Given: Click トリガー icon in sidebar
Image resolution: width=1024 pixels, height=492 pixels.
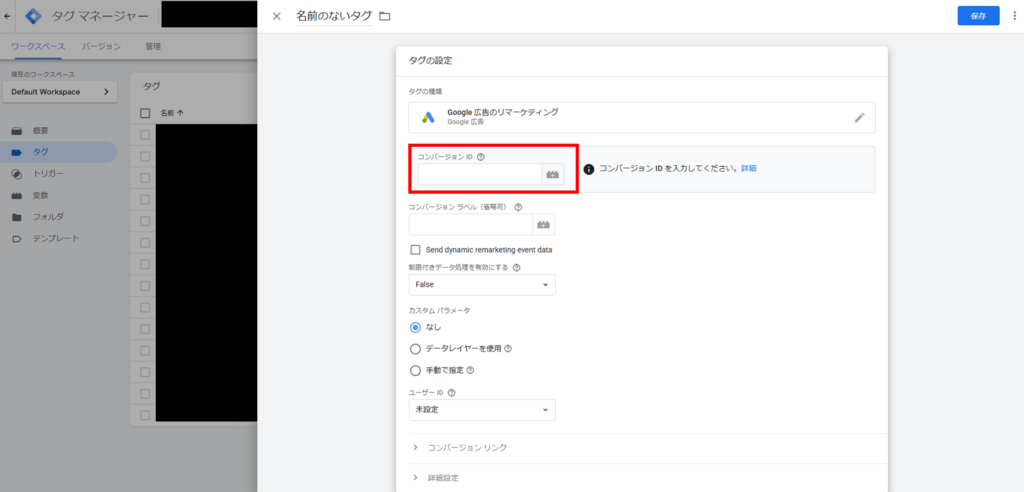Looking at the screenshot, I should (17, 174).
